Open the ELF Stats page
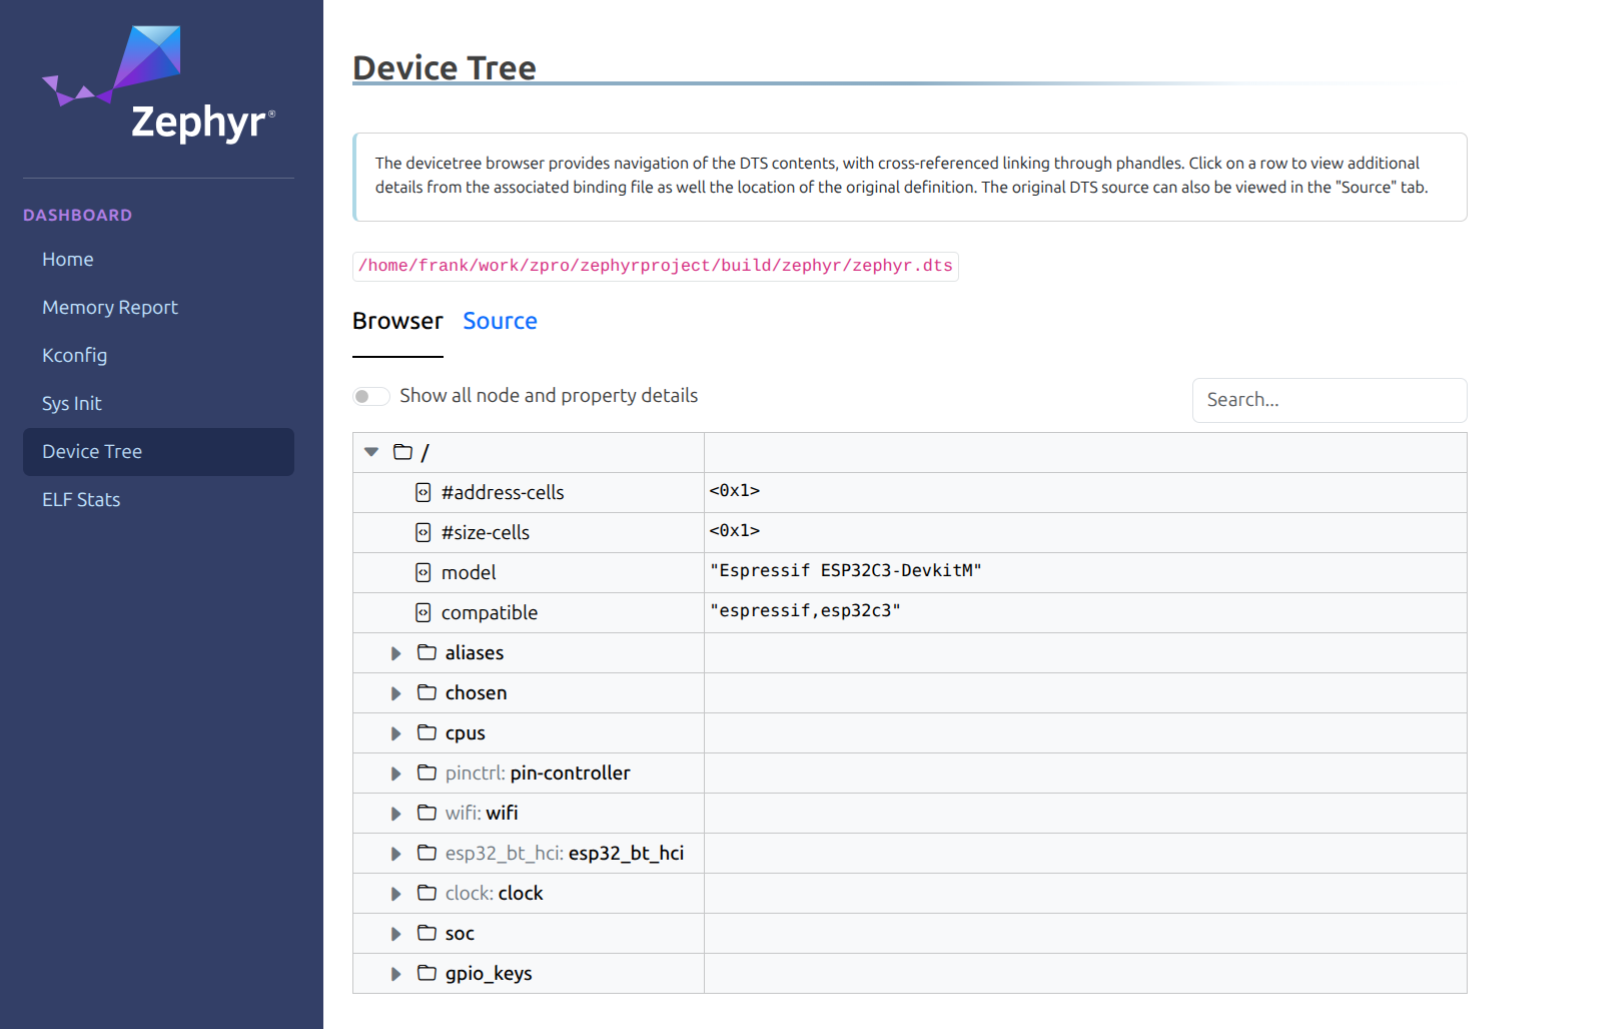The image size is (1598, 1029). pyautogui.click(x=81, y=499)
